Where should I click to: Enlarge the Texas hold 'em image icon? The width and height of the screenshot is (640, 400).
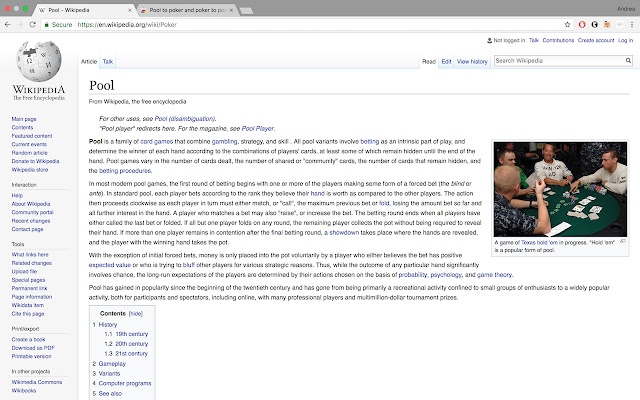click(623, 241)
